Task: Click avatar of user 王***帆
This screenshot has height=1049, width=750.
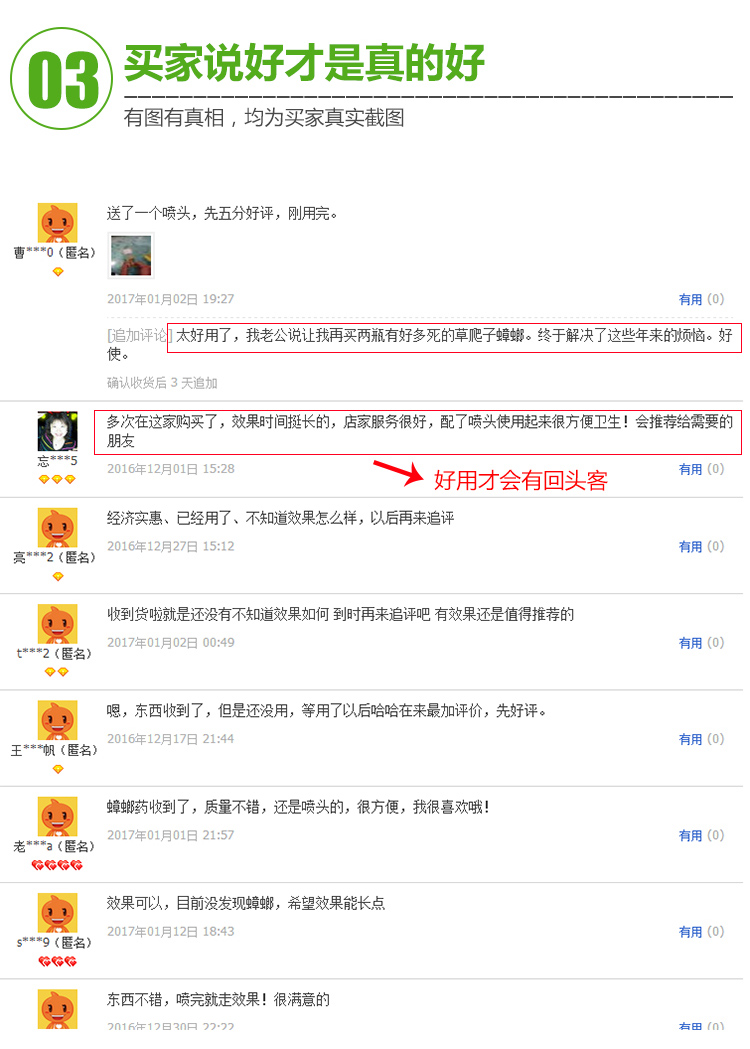Action: (58, 720)
